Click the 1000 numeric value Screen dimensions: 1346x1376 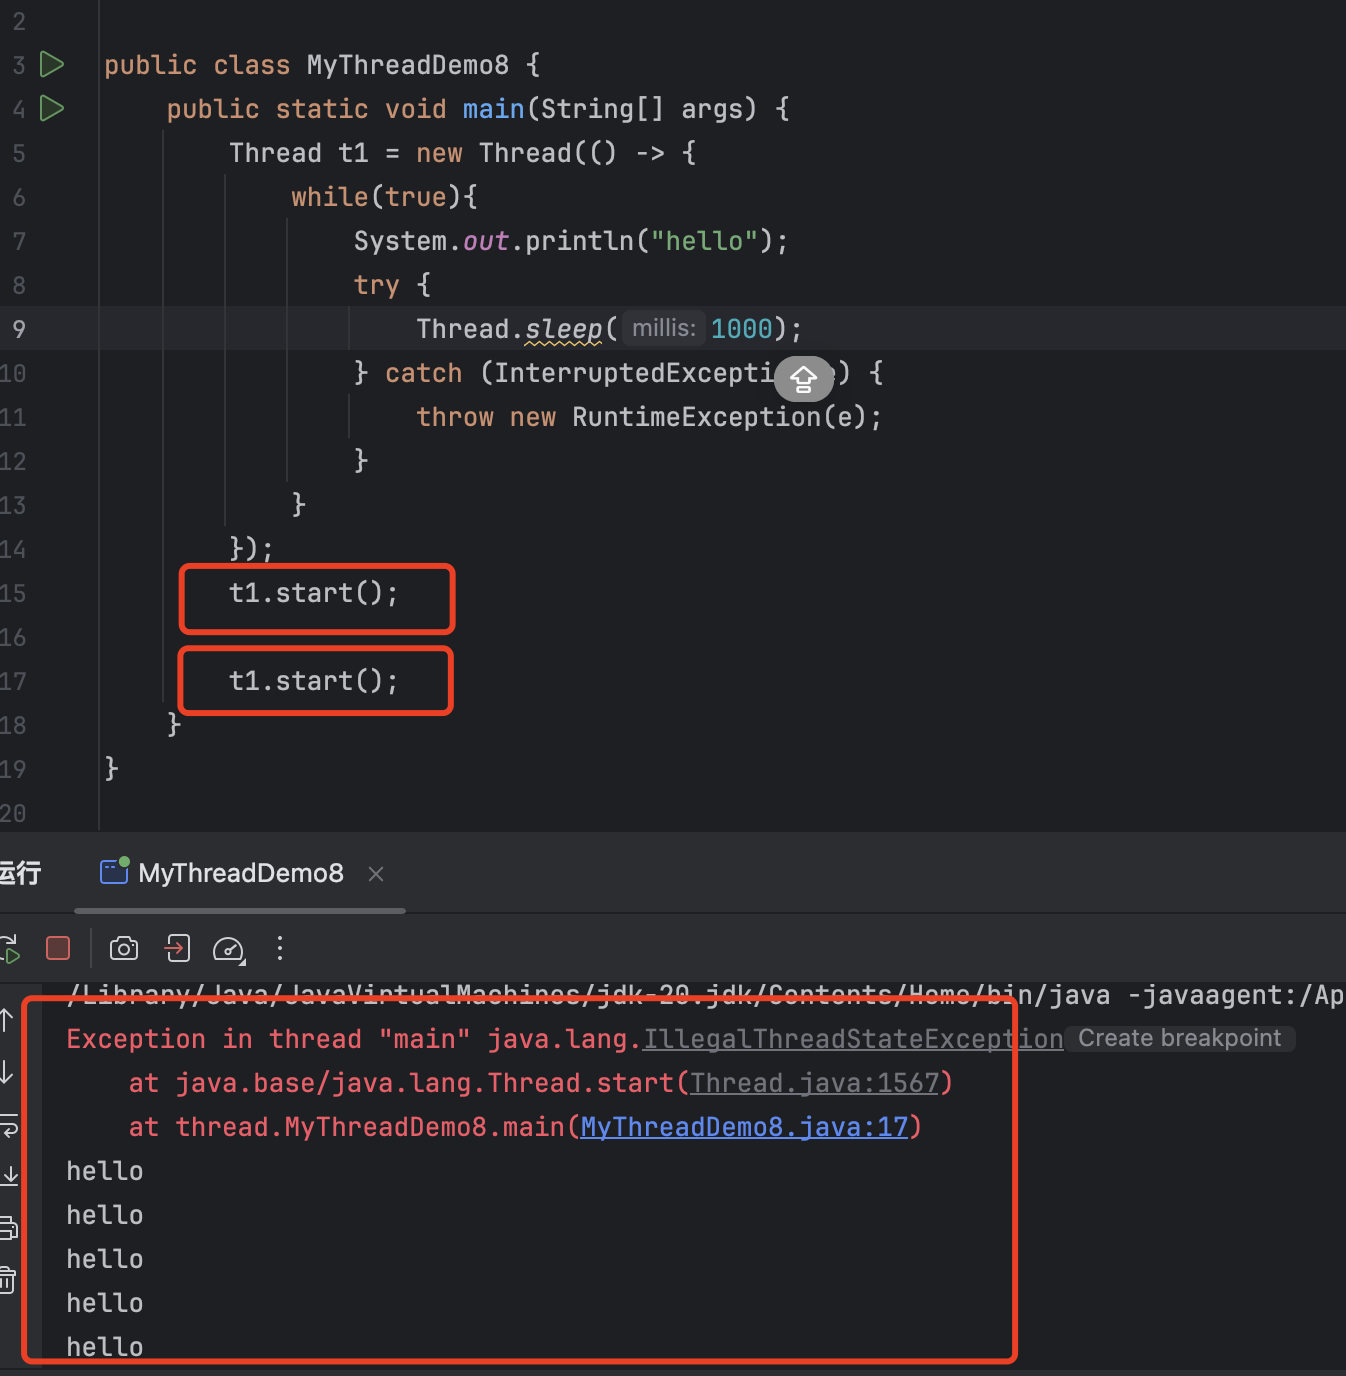(x=742, y=329)
